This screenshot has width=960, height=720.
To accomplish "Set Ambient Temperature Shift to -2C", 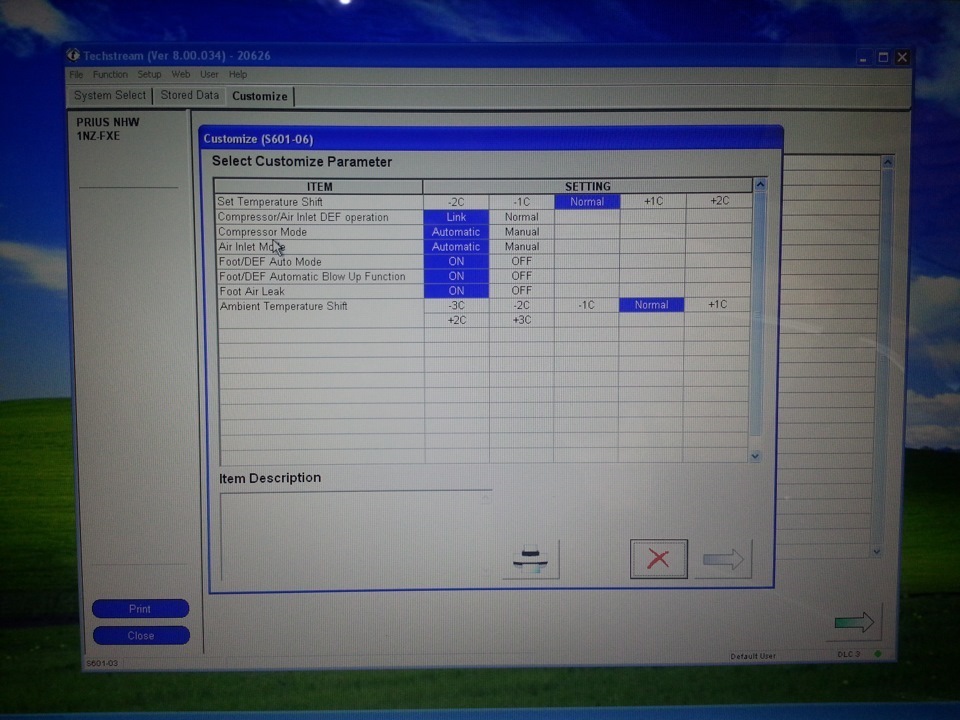I will click(x=522, y=305).
